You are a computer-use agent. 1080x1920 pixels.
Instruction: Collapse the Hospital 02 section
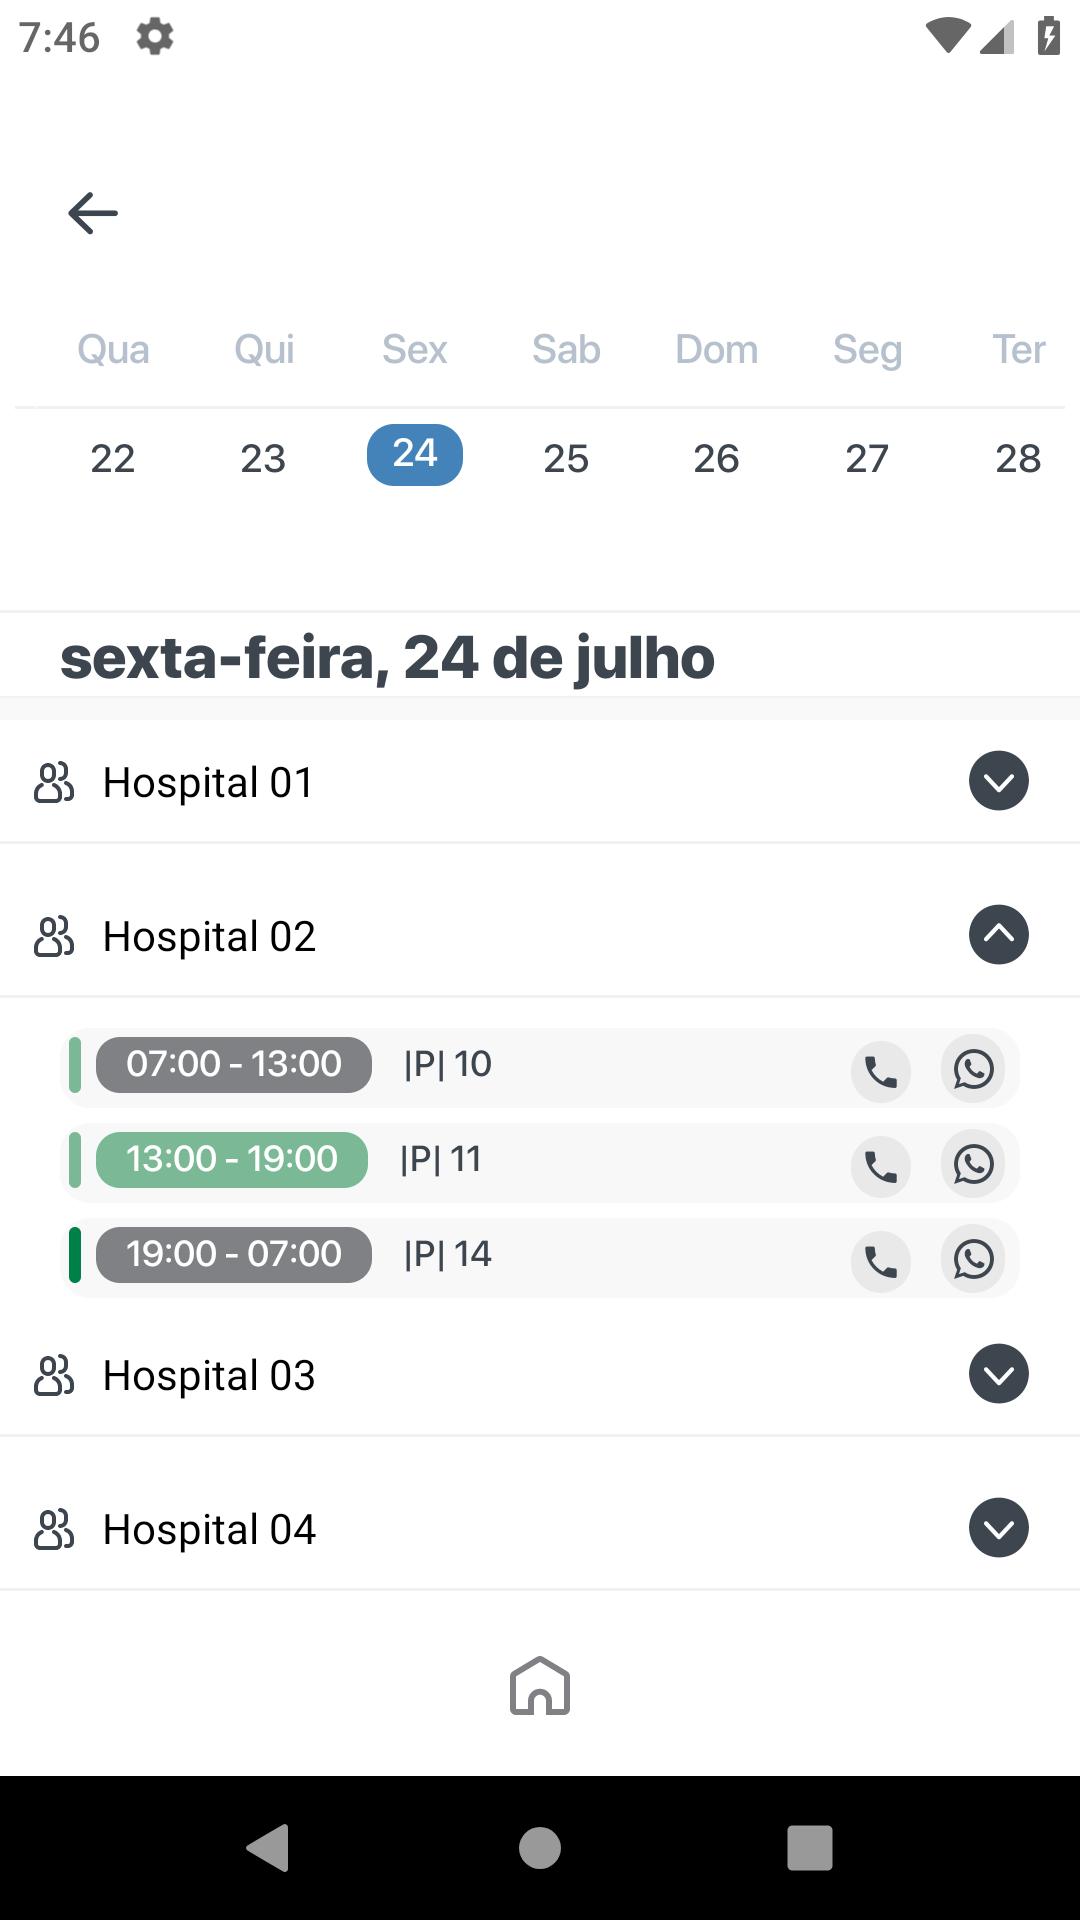click(999, 935)
